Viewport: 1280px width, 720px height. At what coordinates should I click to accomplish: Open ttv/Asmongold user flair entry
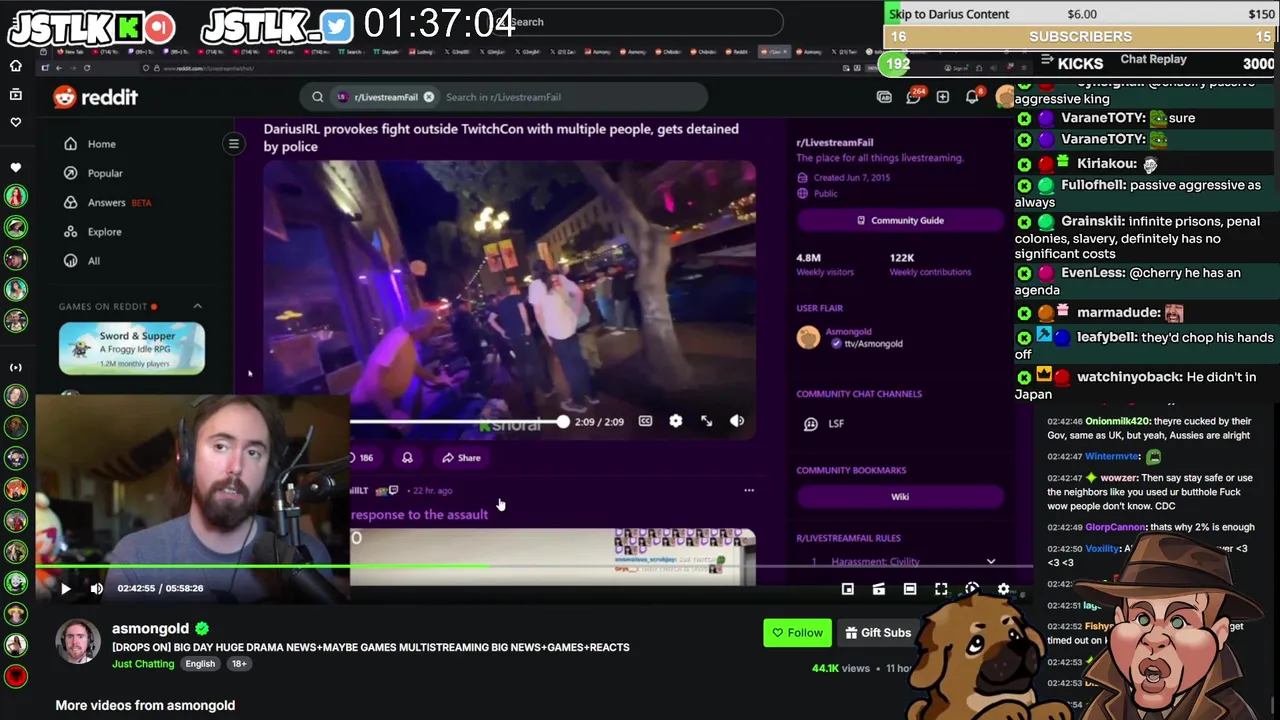(850, 338)
